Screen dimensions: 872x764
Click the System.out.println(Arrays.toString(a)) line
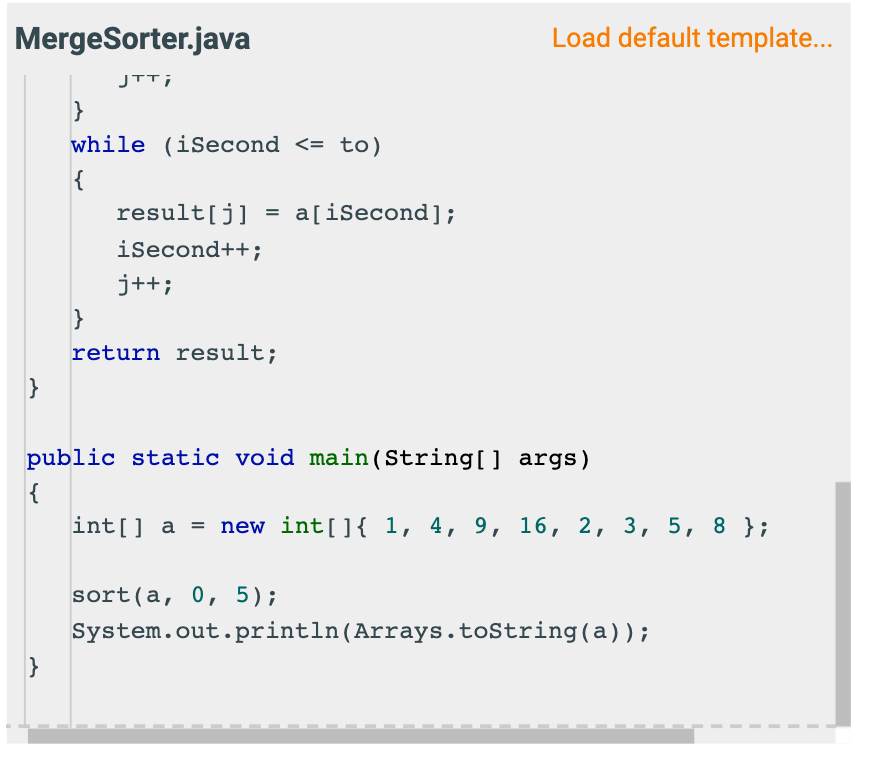(360, 631)
